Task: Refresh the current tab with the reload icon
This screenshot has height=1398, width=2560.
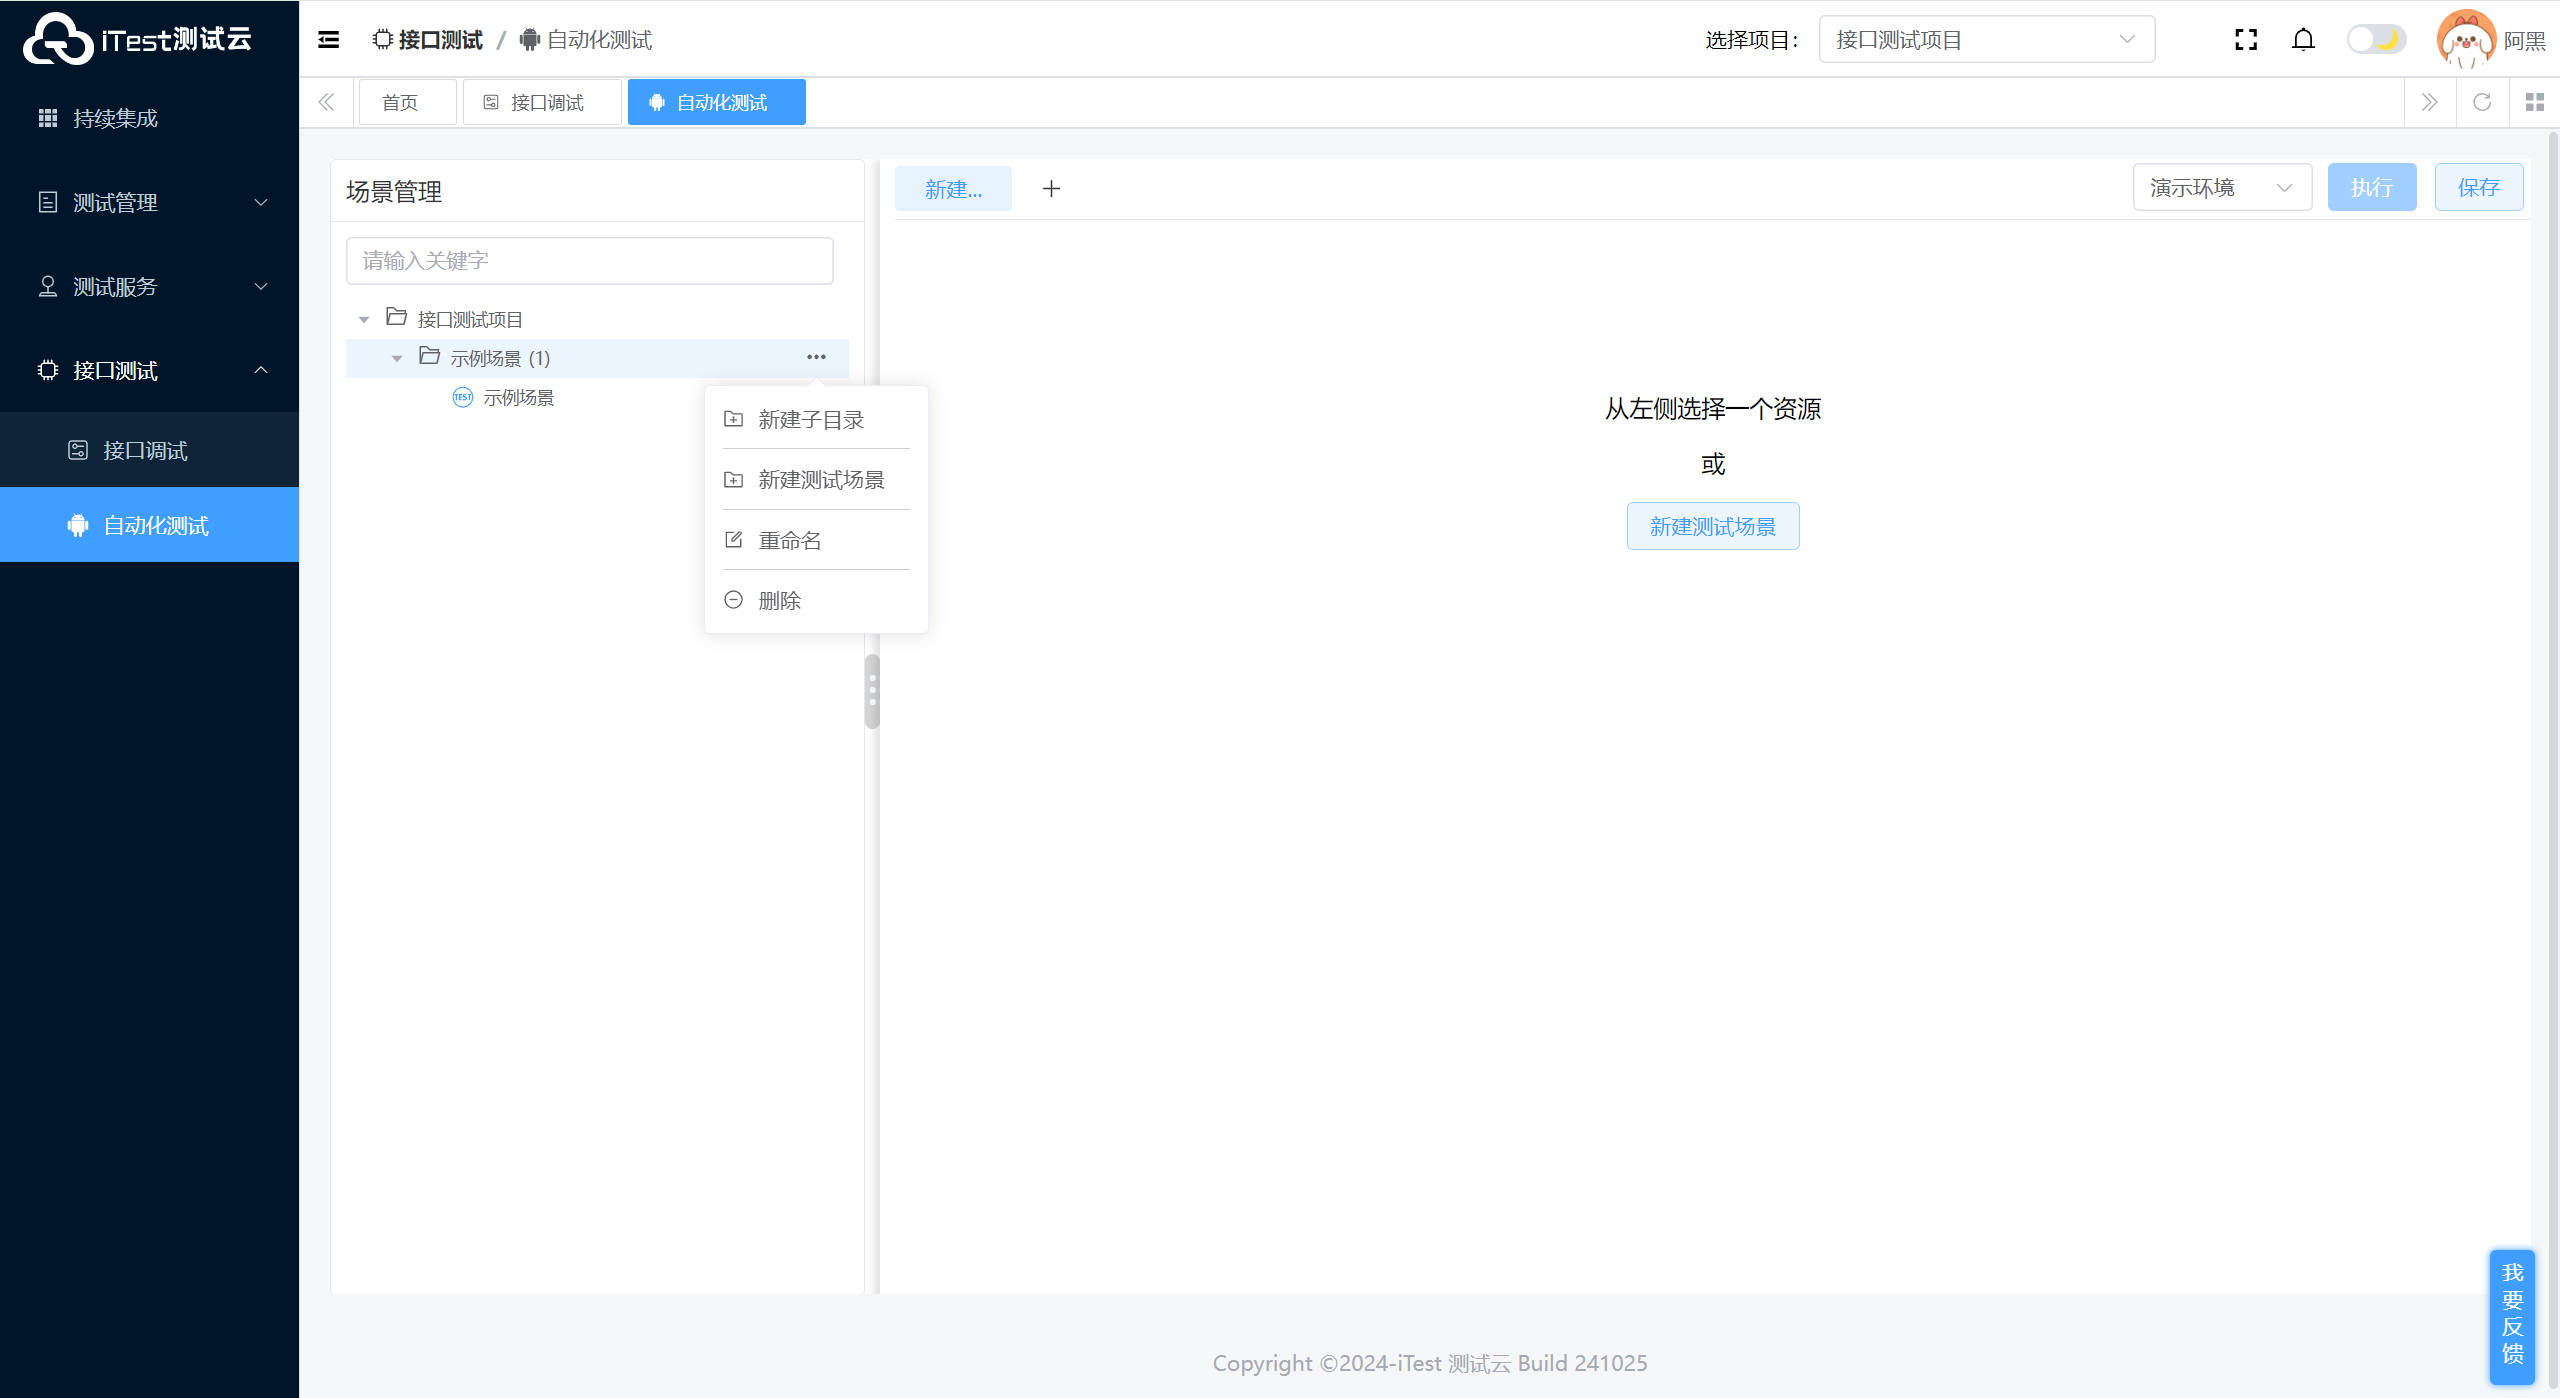Action: [x=2482, y=102]
